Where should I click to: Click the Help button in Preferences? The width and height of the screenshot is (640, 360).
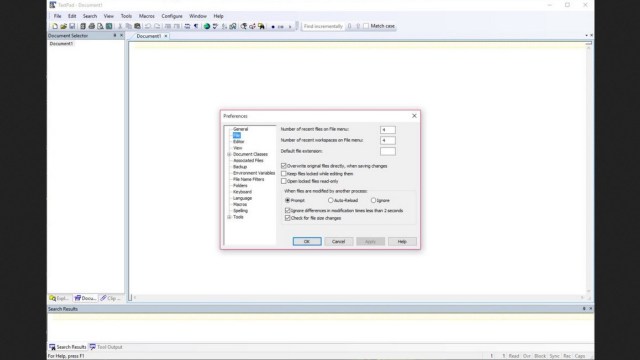(402, 242)
